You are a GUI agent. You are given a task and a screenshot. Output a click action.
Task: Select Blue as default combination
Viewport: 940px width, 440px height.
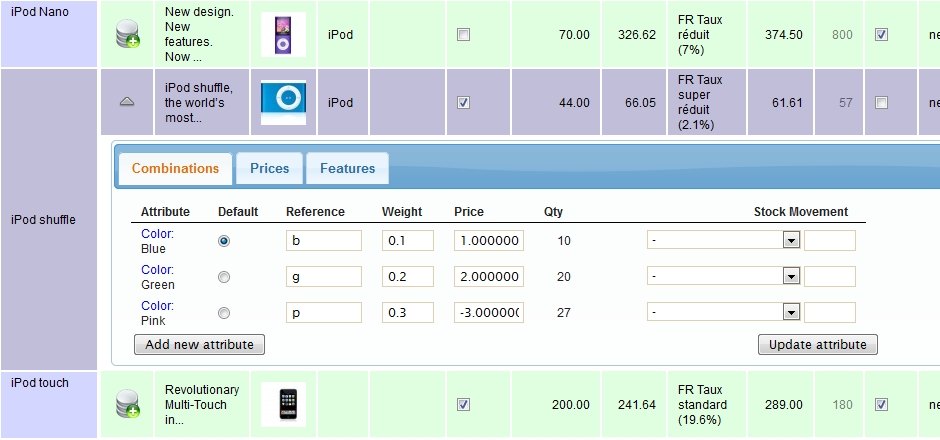click(224, 241)
